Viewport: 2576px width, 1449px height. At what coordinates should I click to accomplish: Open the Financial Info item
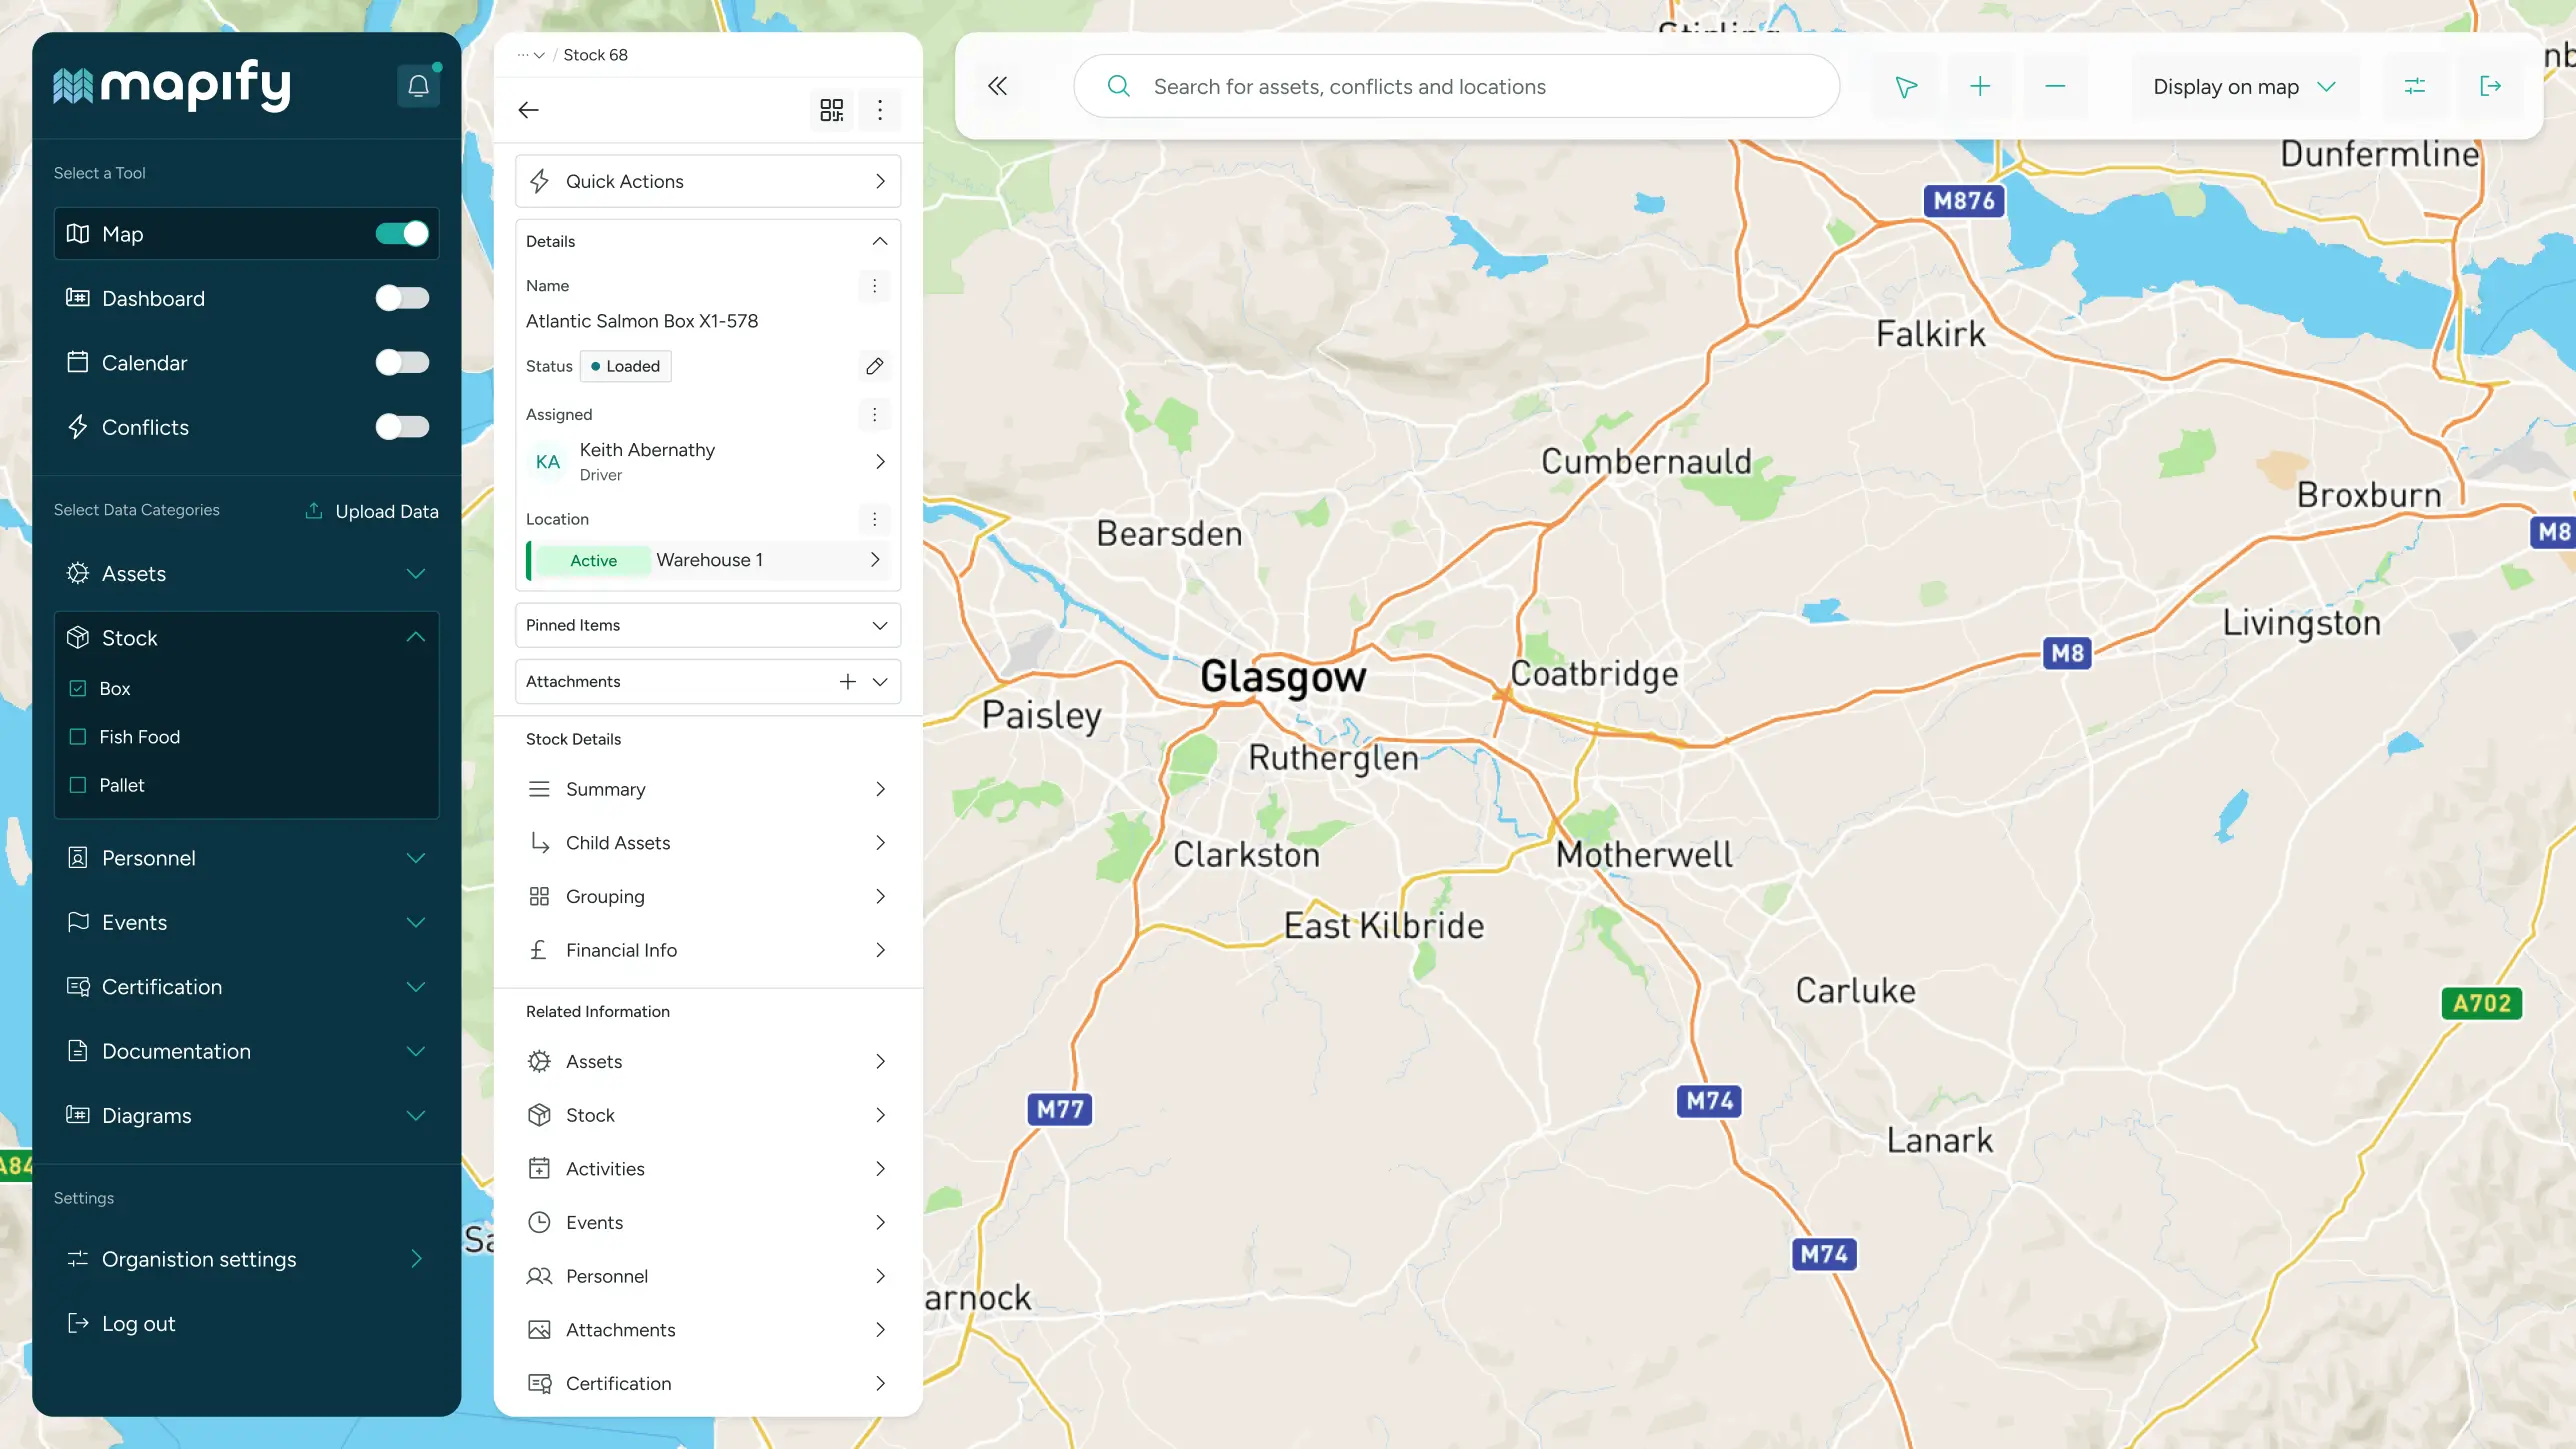click(x=708, y=950)
